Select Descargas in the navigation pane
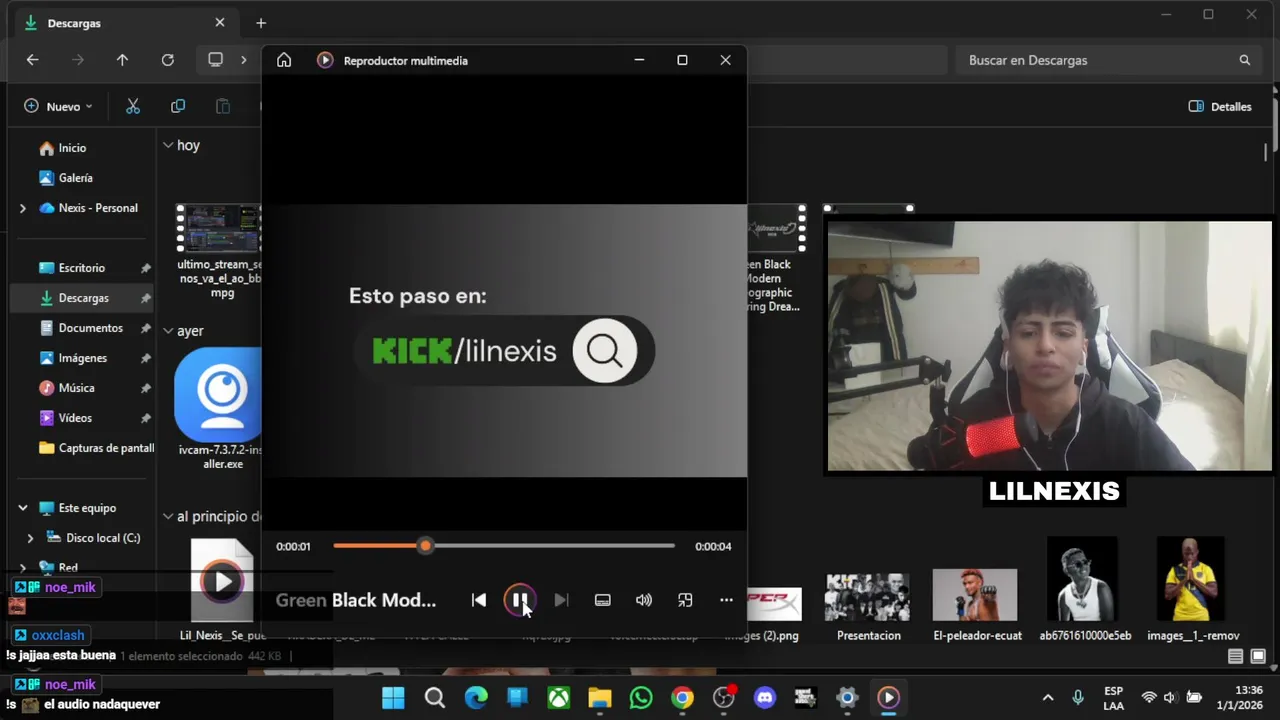 coord(83,298)
